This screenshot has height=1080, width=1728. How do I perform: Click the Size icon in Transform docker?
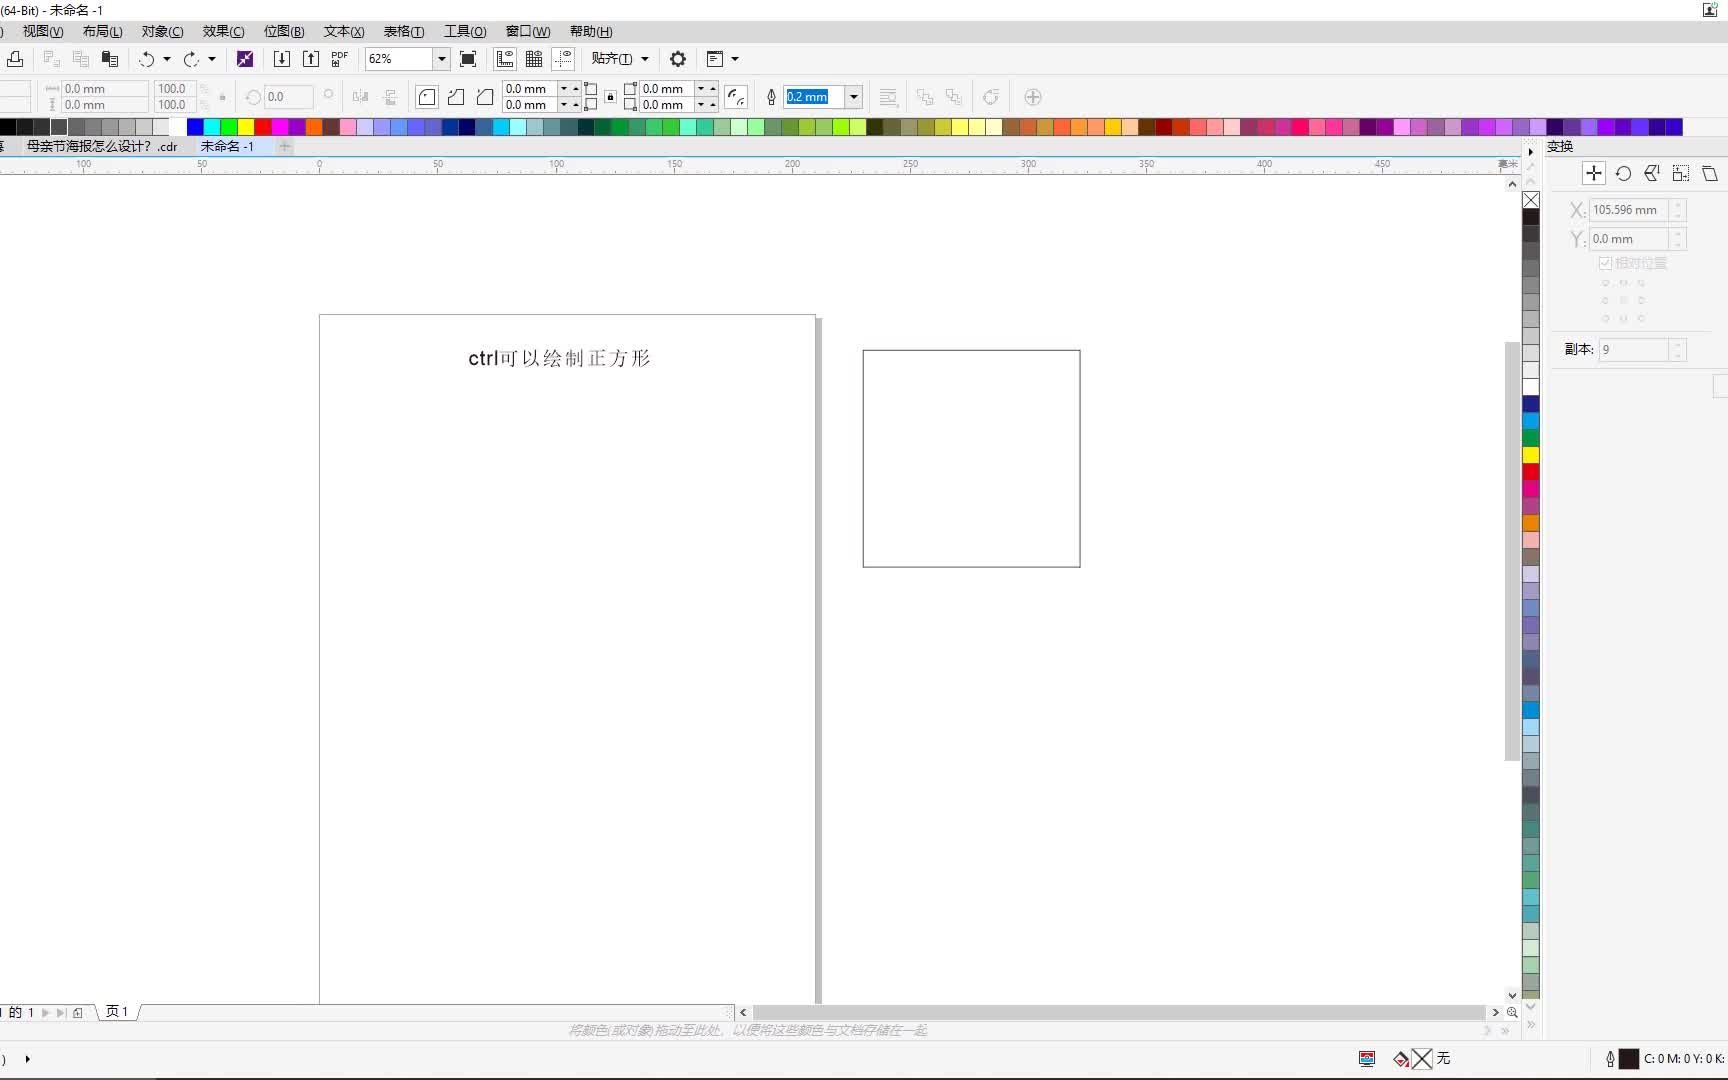tap(1681, 173)
